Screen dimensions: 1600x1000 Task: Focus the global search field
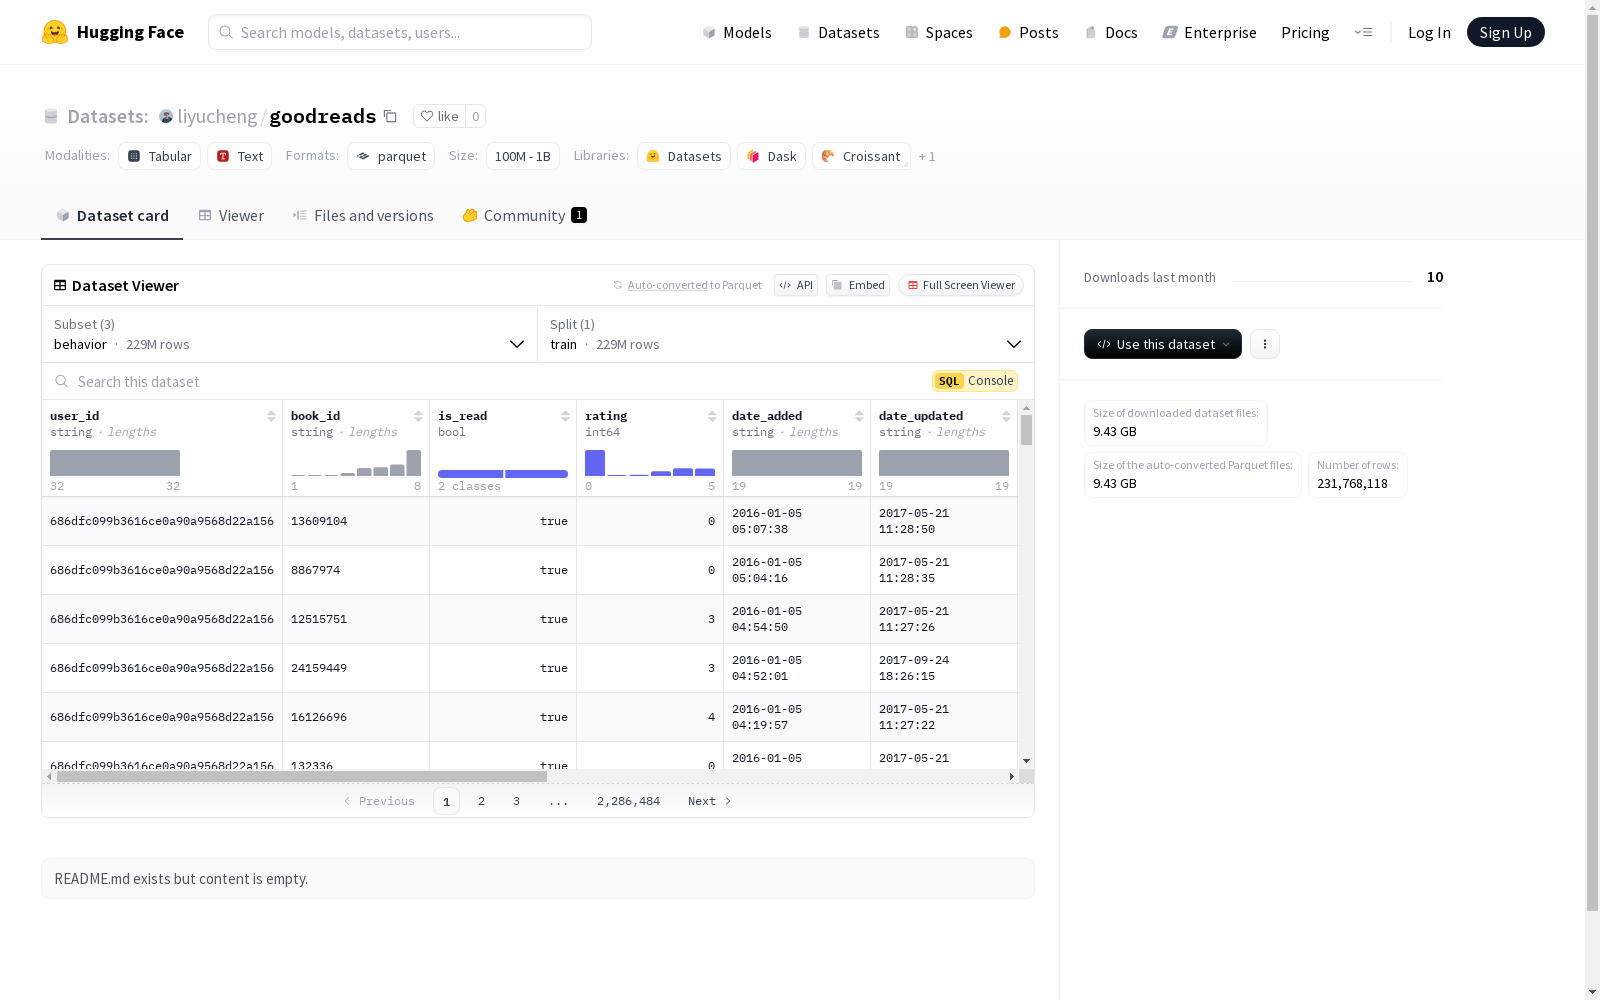(400, 32)
